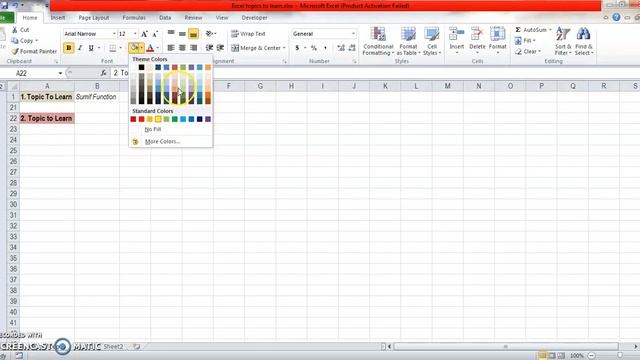
Task: Switch to the Developer tab
Action: tap(254, 18)
